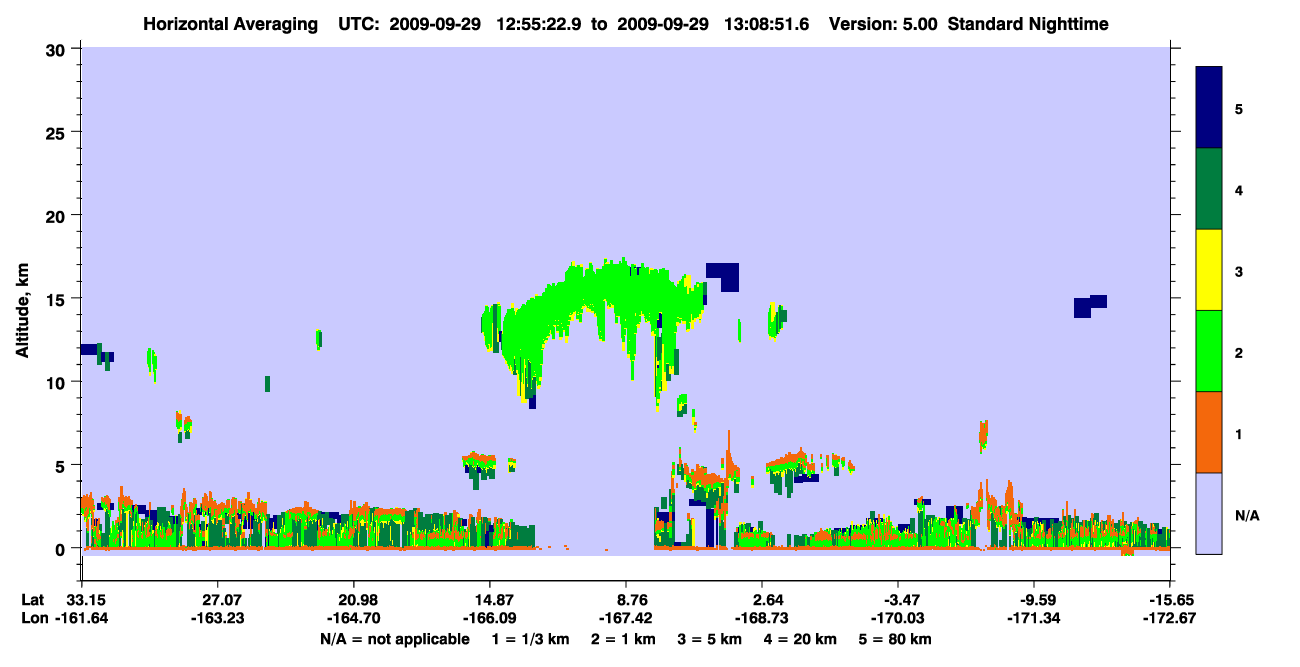Click the altitude tick label 20
1300x667 pixels.
(x=58, y=215)
